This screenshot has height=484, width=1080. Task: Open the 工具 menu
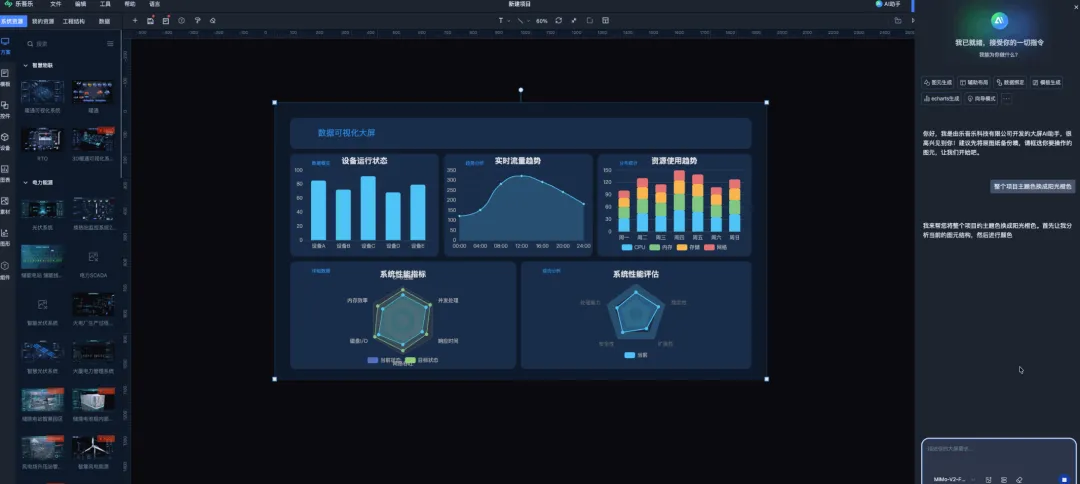point(105,4)
